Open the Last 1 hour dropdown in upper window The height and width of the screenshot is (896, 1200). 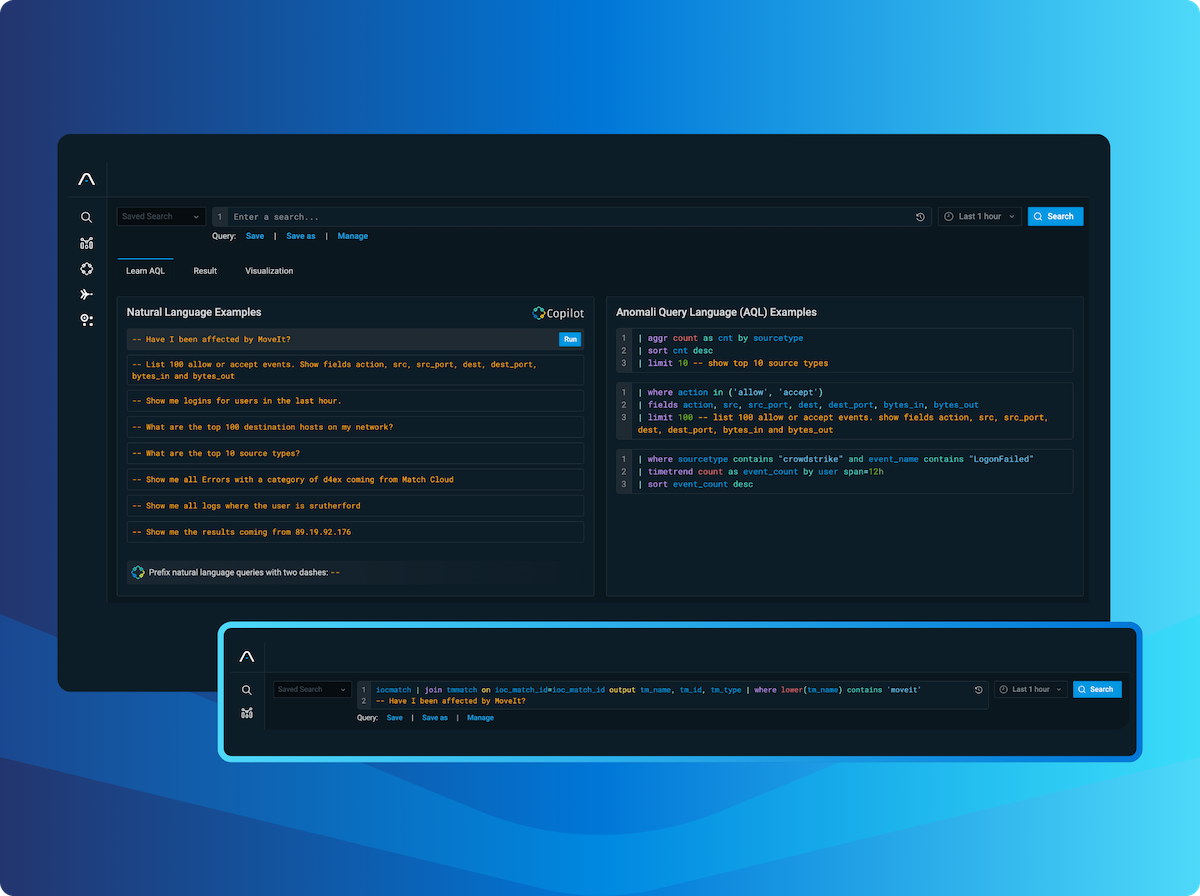[x=979, y=216]
